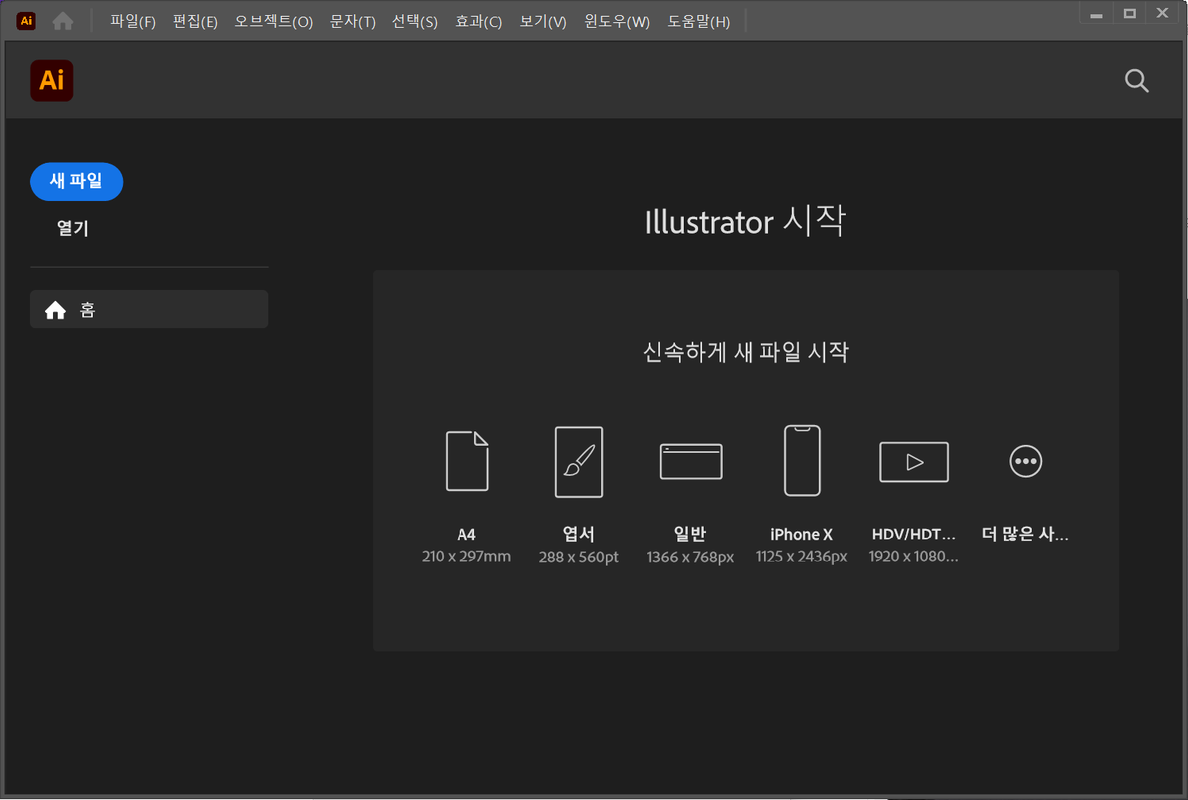Click the 홈 house icon in sidebar
The width and height of the screenshot is (1188, 800).
coord(55,310)
